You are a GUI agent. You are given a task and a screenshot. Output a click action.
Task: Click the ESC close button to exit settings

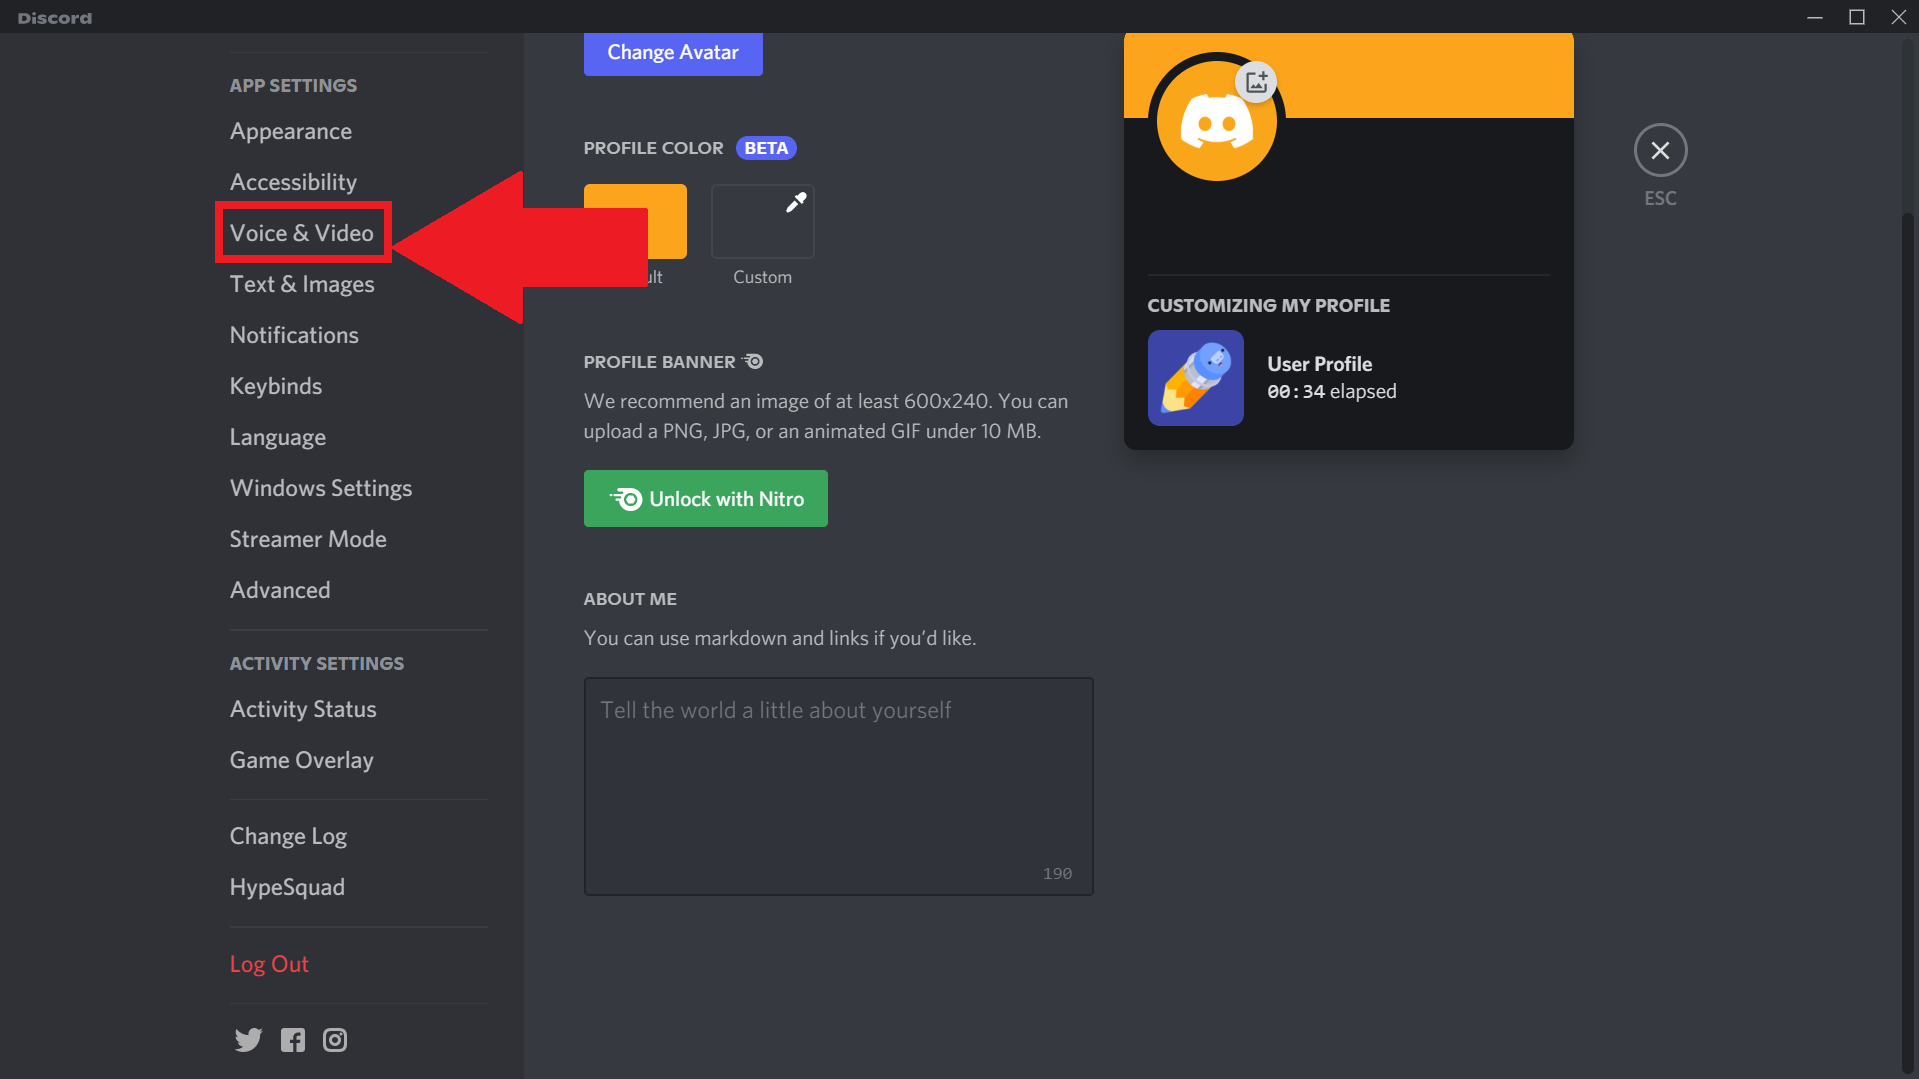point(1660,151)
